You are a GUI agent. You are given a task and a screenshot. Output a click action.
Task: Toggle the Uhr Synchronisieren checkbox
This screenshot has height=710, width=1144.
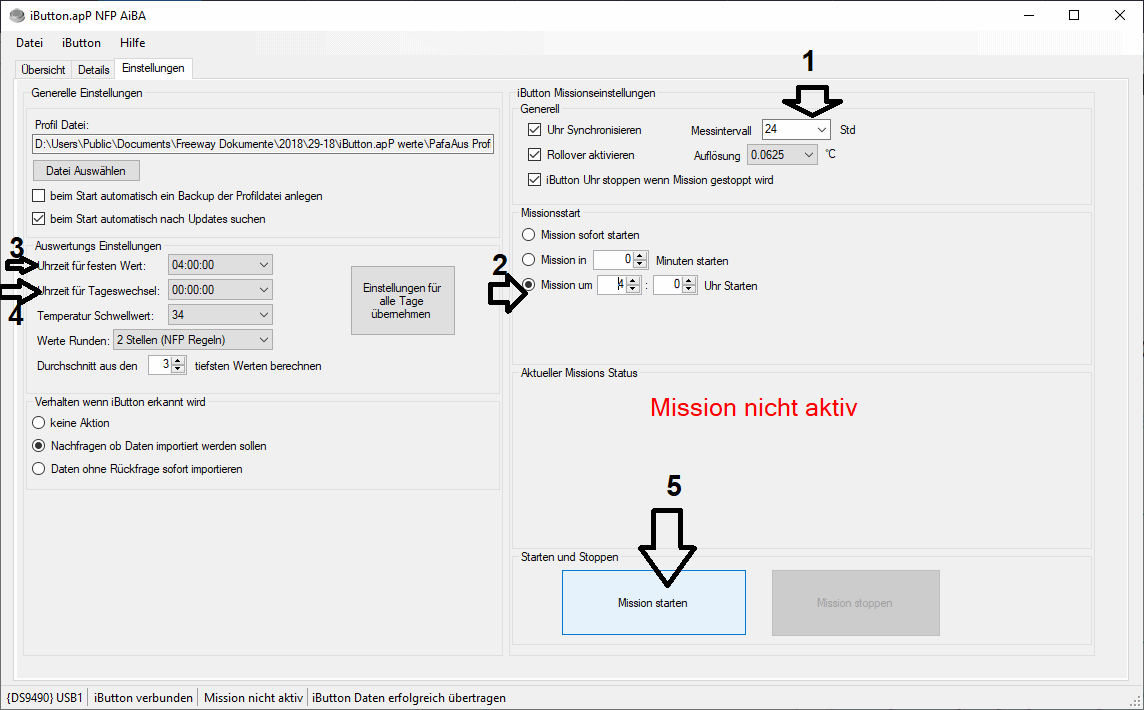pyautogui.click(x=534, y=130)
